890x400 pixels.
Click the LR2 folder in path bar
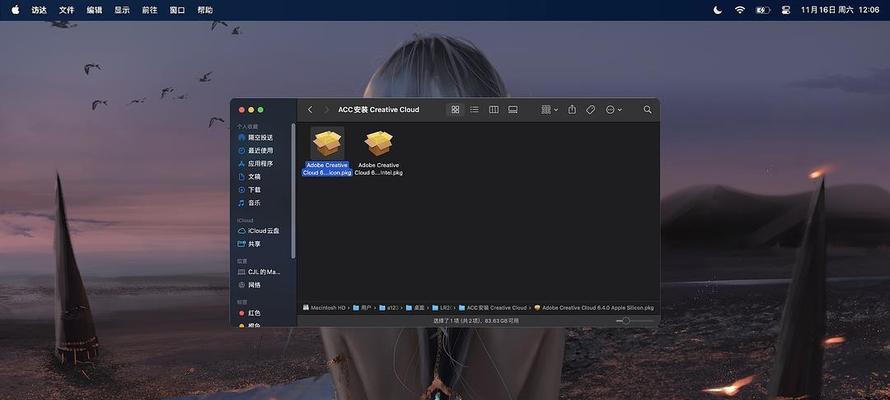coord(441,308)
